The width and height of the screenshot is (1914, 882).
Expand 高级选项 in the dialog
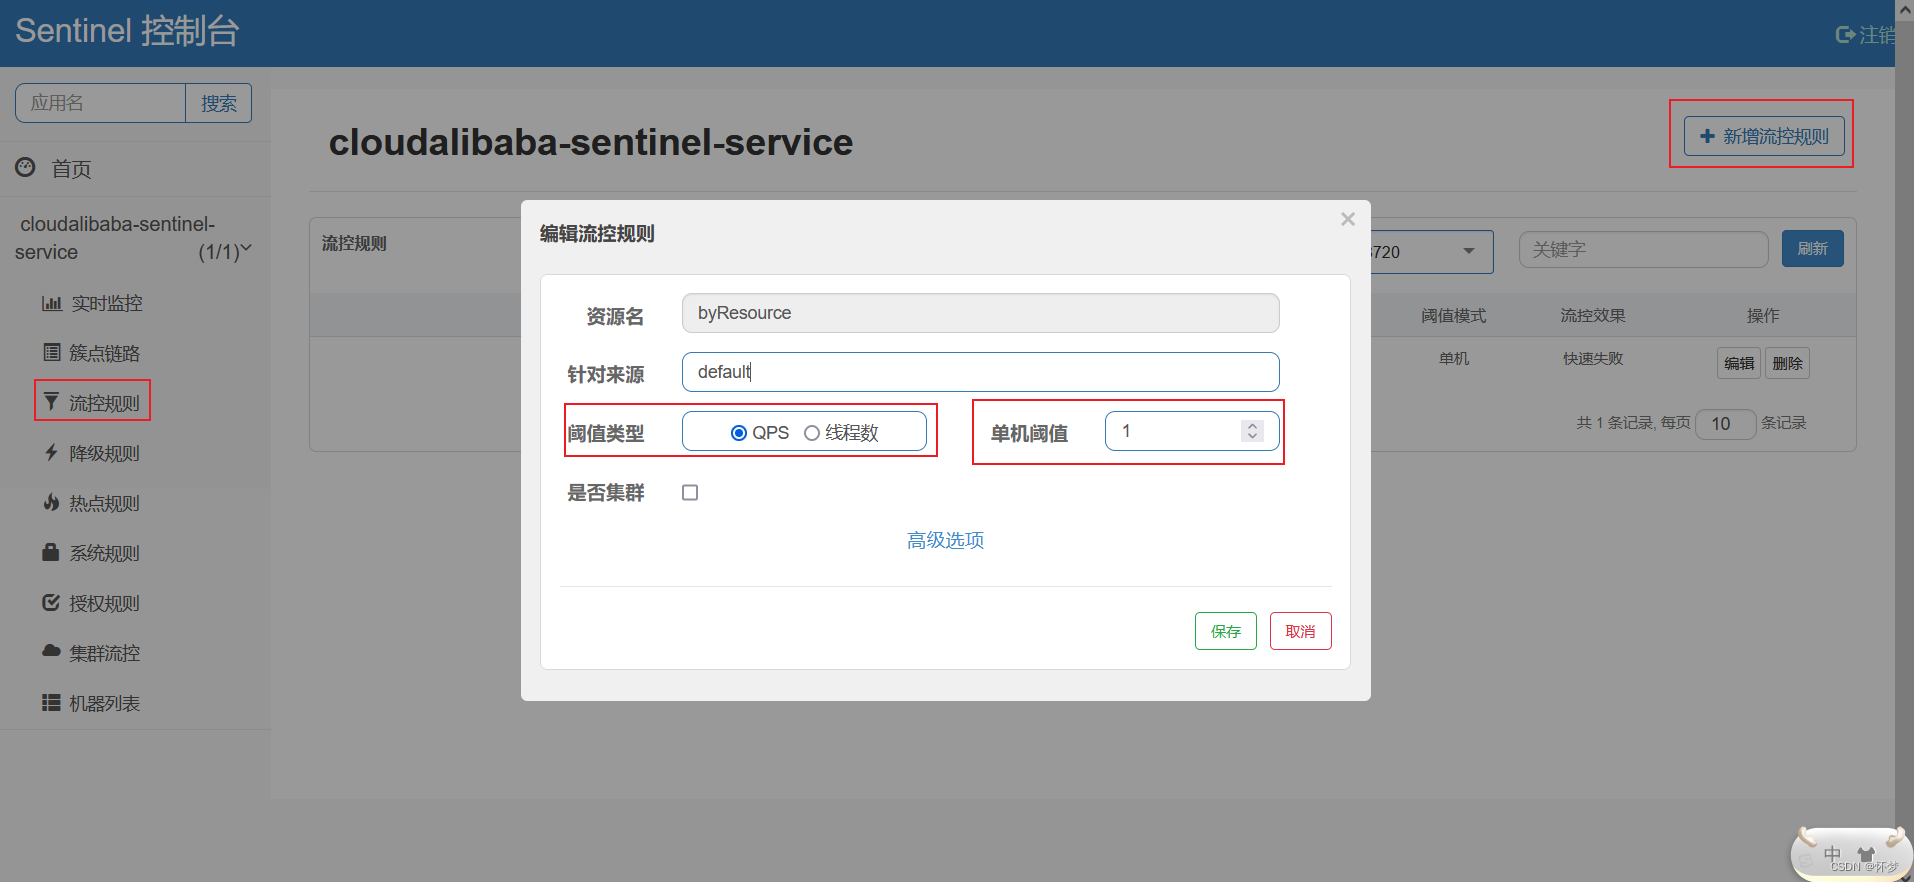pos(945,540)
